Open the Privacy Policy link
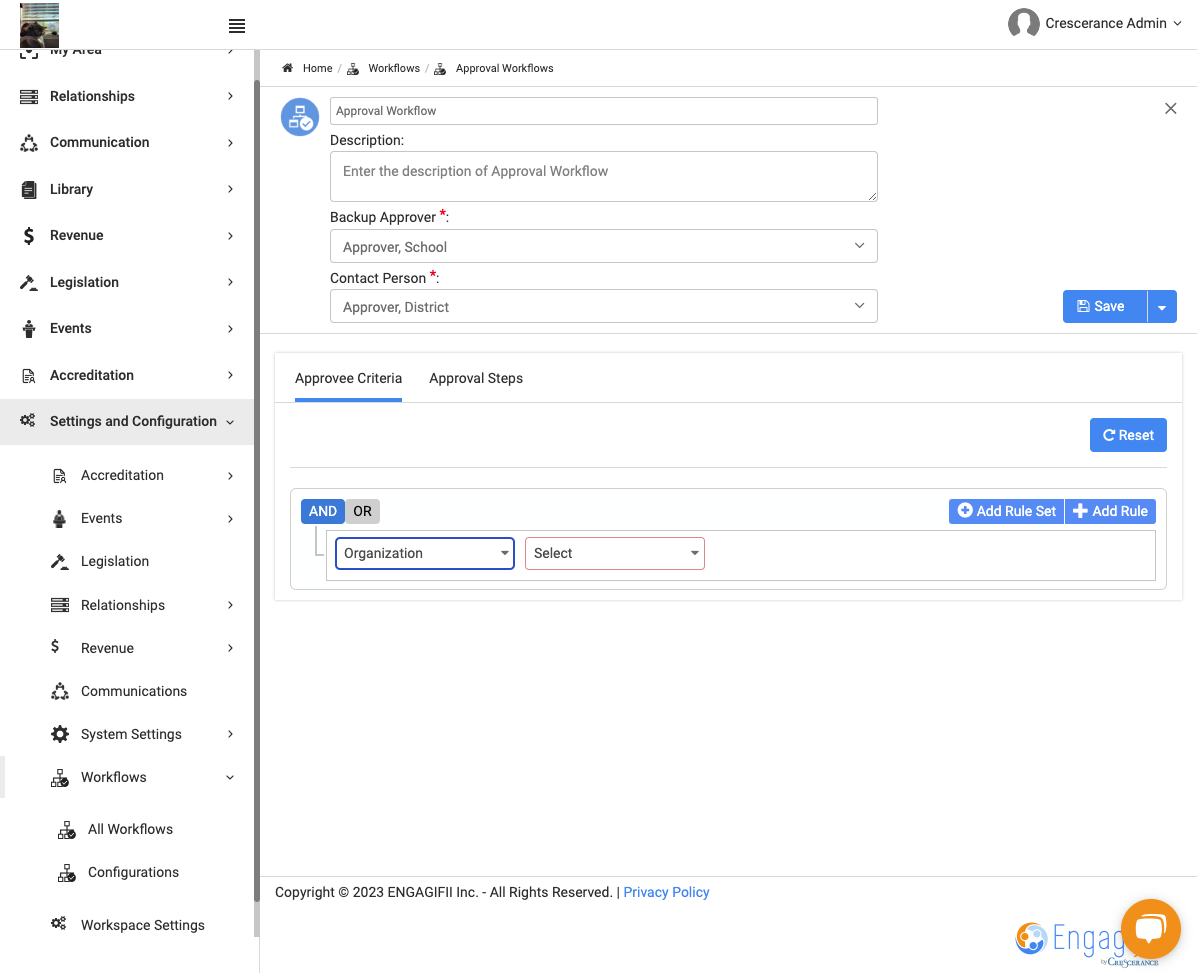Image resolution: width=1197 pixels, height=975 pixels. point(666,893)
